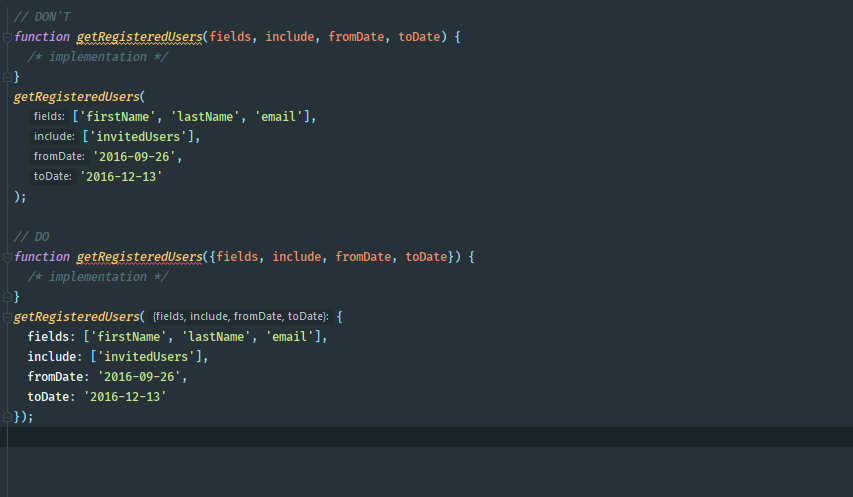
Task: Collapse the first getRegisteredUsers function fold marker
Action: (x=8, y=37)
